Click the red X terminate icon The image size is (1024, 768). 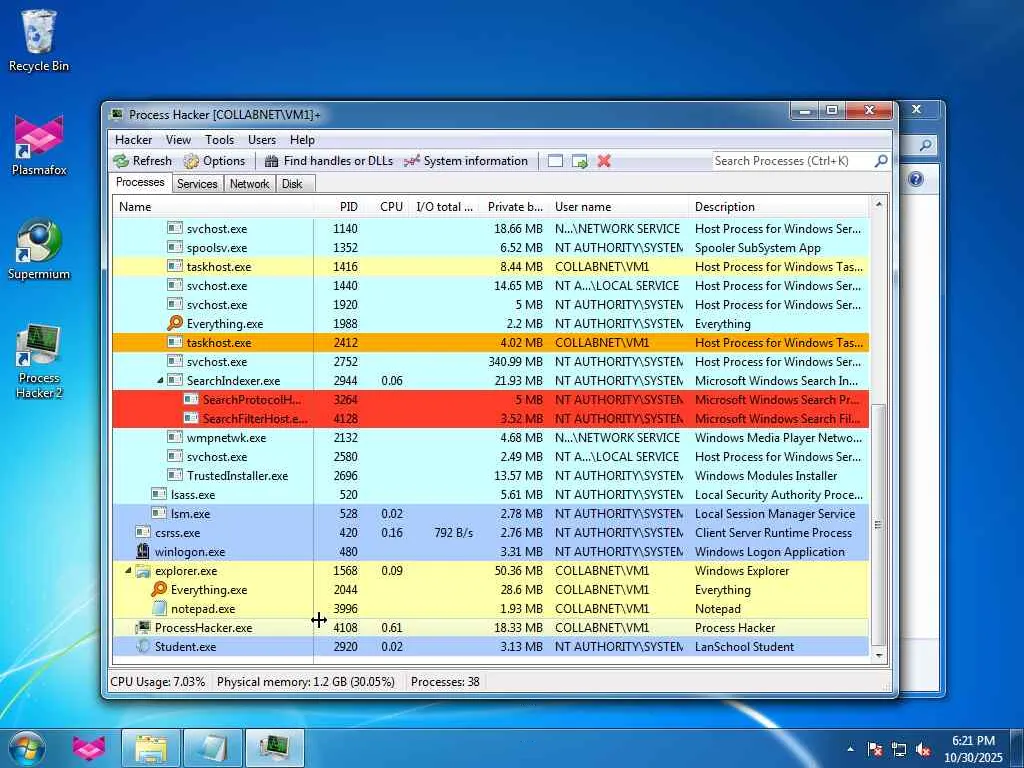604,161
